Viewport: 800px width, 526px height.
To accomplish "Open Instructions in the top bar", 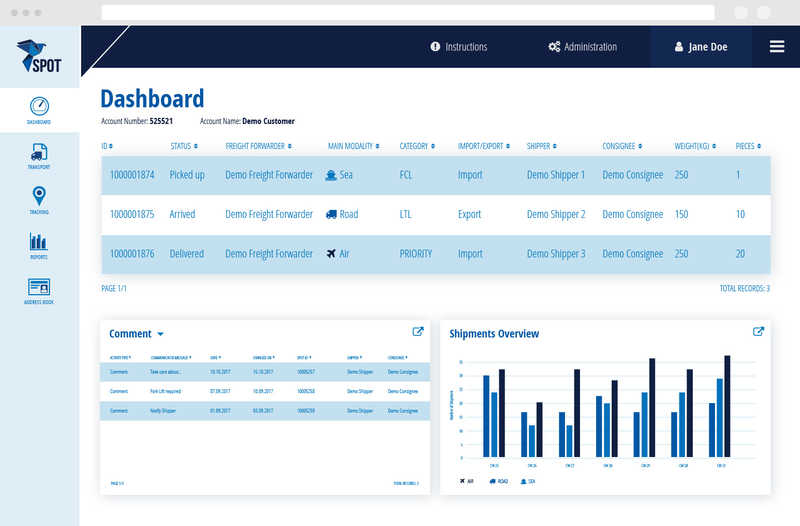I will click(x=459, y=47).
